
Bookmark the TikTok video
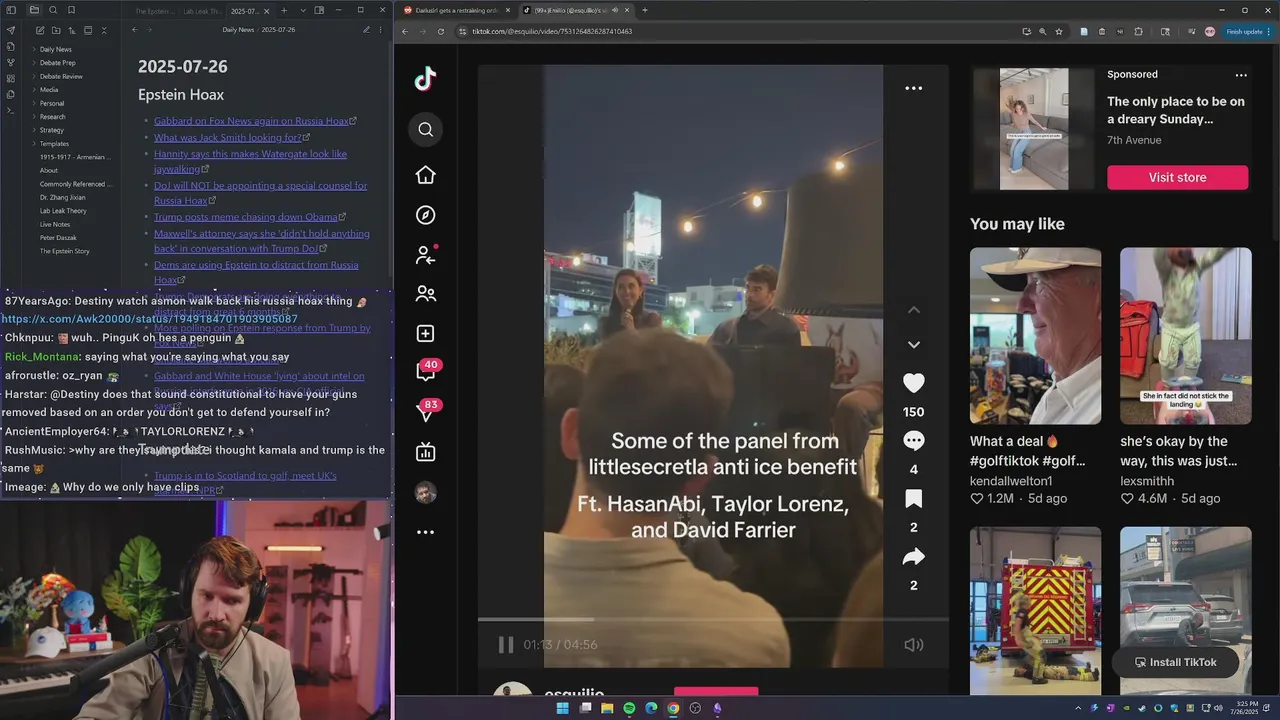pos(913,499)
